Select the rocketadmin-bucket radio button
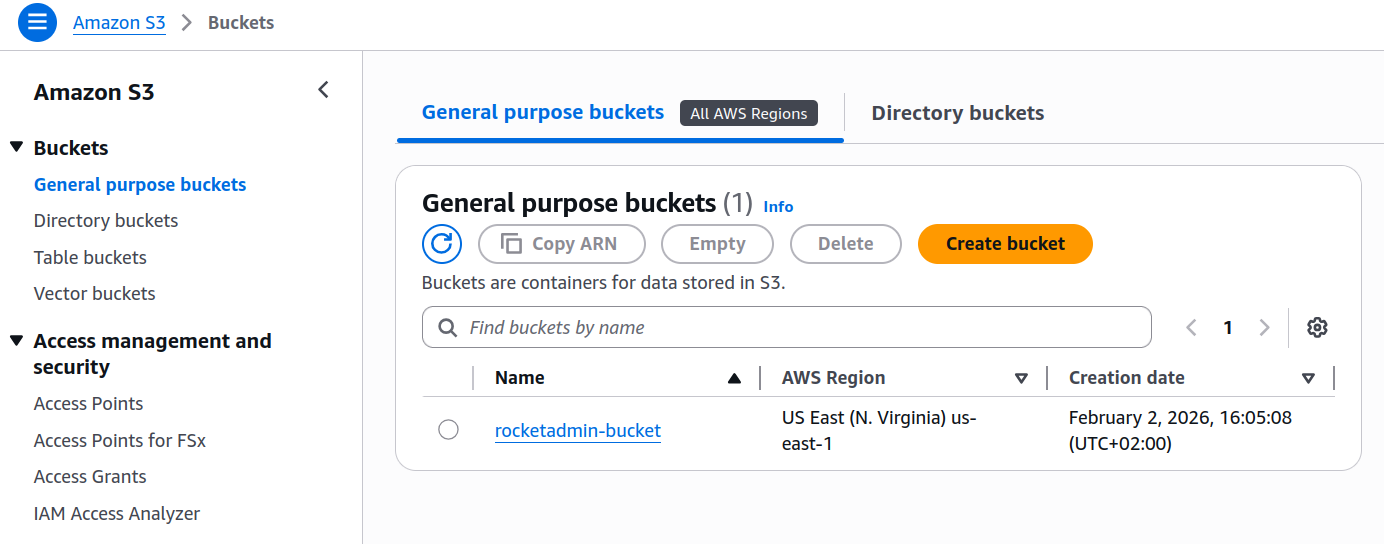 448,429
